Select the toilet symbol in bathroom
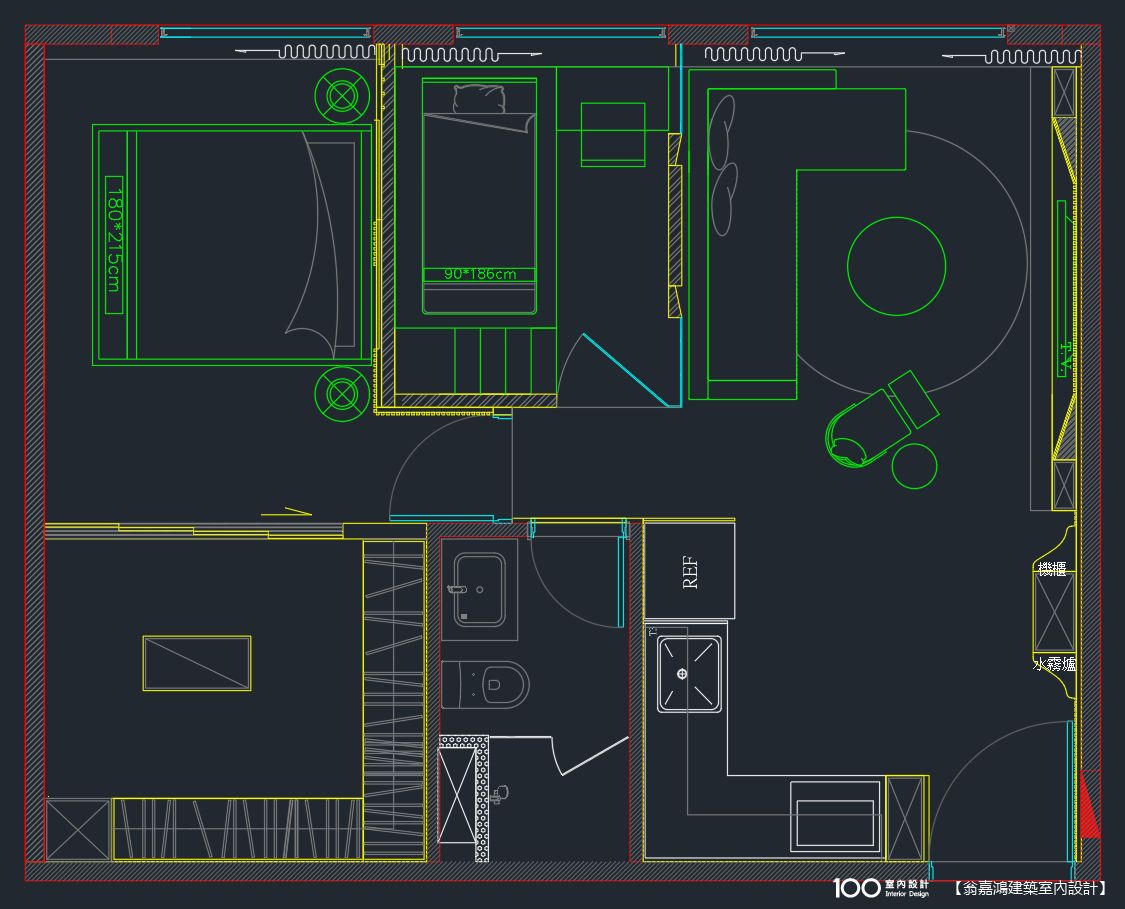 coord(486,684)
